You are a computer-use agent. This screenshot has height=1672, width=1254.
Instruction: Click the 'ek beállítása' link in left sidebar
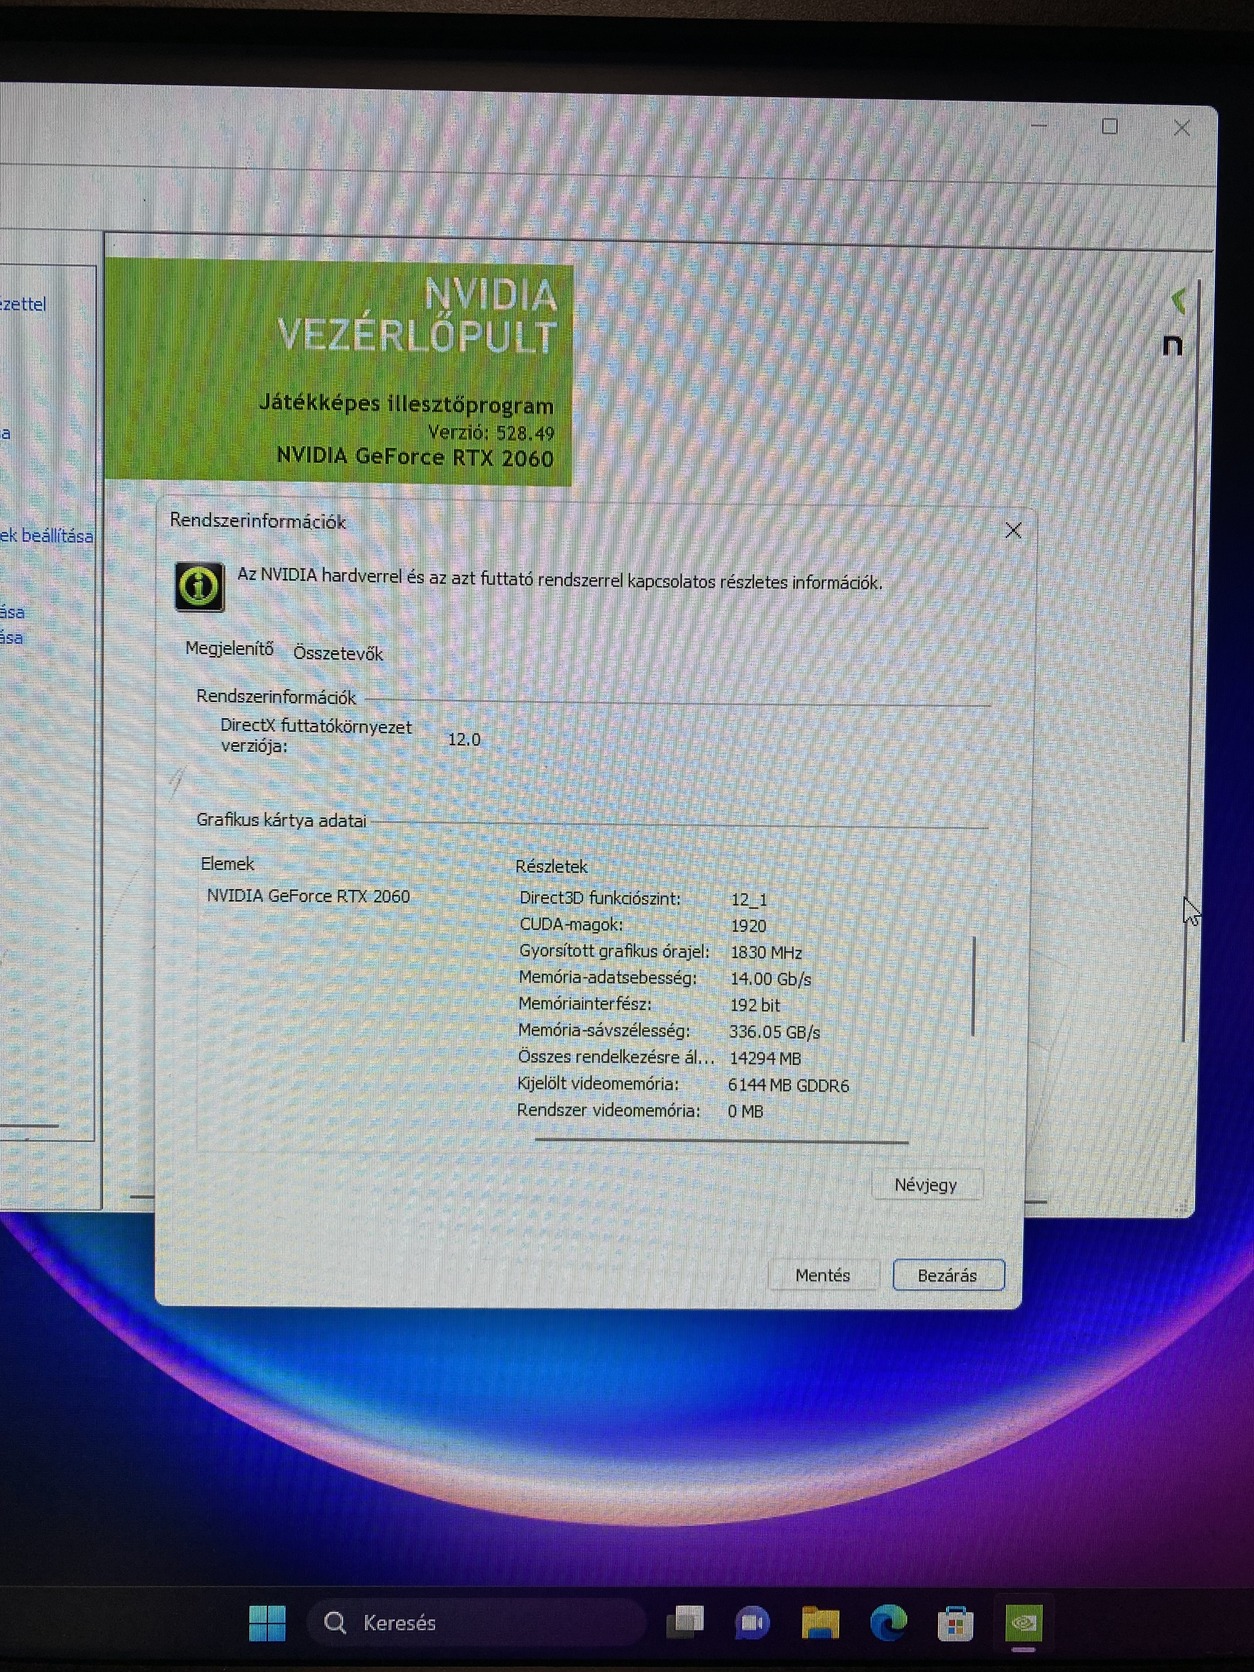[x=46, y=536]
